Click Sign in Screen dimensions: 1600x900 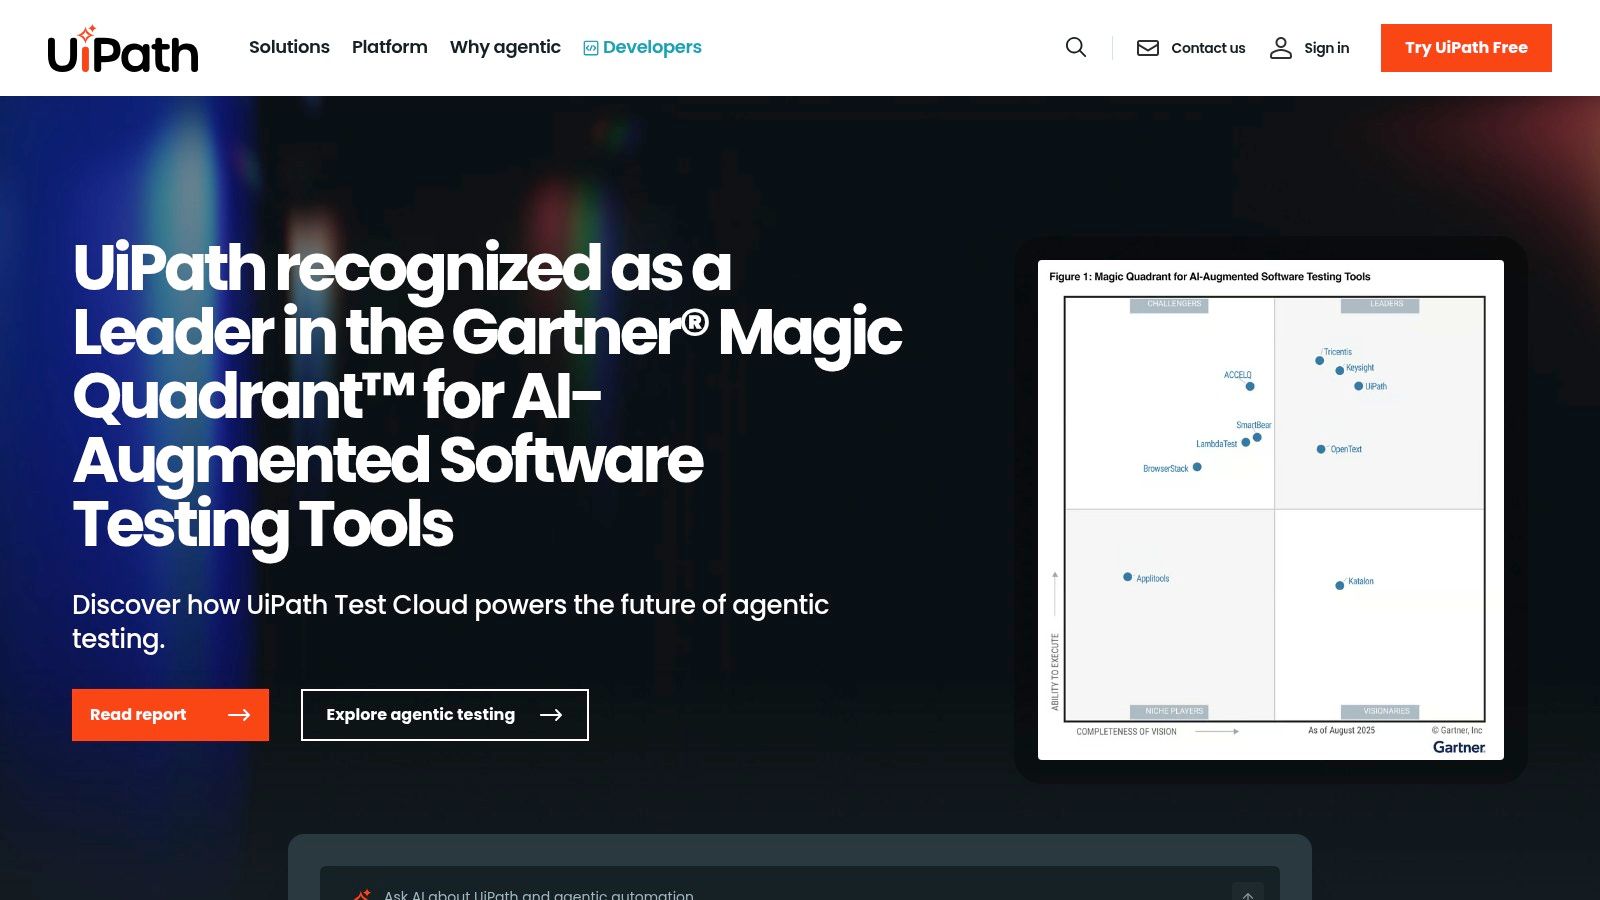(1309, 48)
